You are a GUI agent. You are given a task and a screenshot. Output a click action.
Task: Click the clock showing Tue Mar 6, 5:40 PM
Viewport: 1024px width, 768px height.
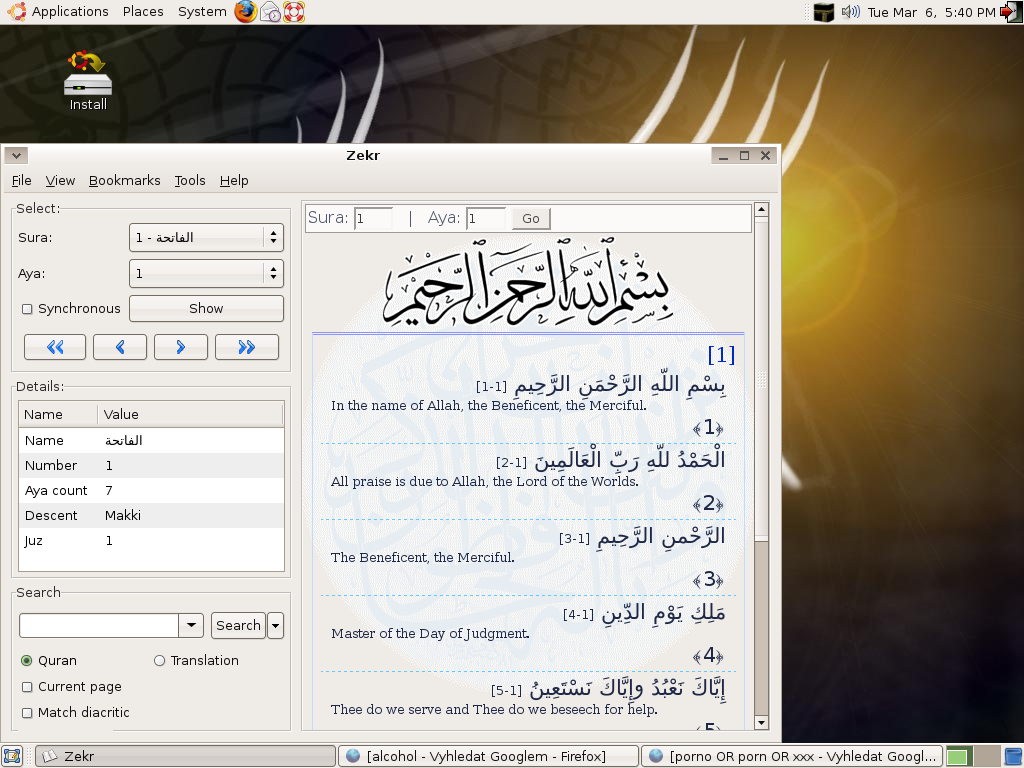tap(931, 12)
